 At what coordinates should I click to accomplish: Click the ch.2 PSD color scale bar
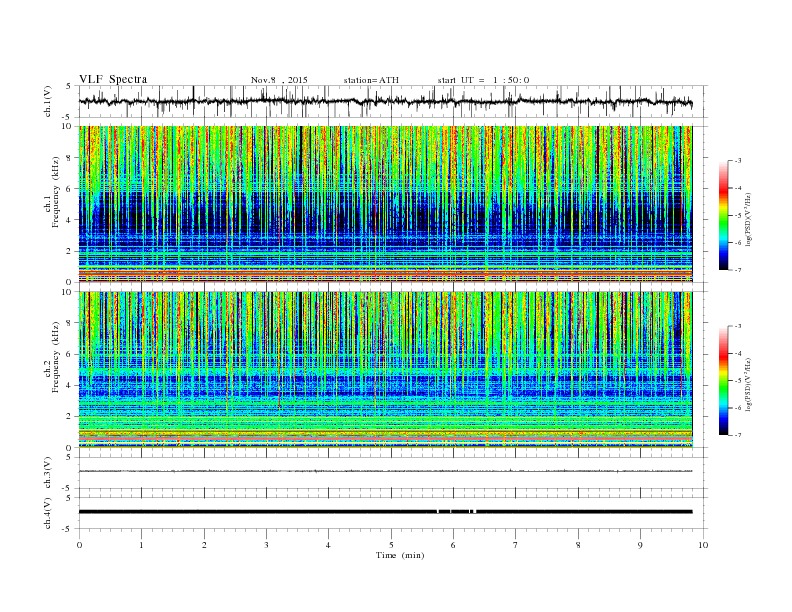tap(724, 381)
